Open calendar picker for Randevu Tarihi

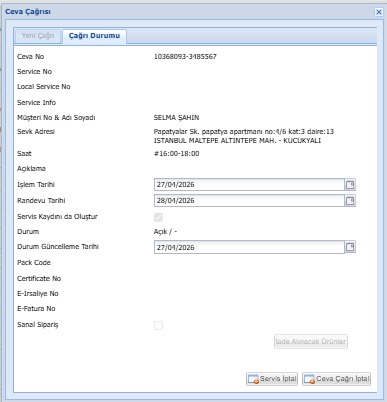point(350,201)
